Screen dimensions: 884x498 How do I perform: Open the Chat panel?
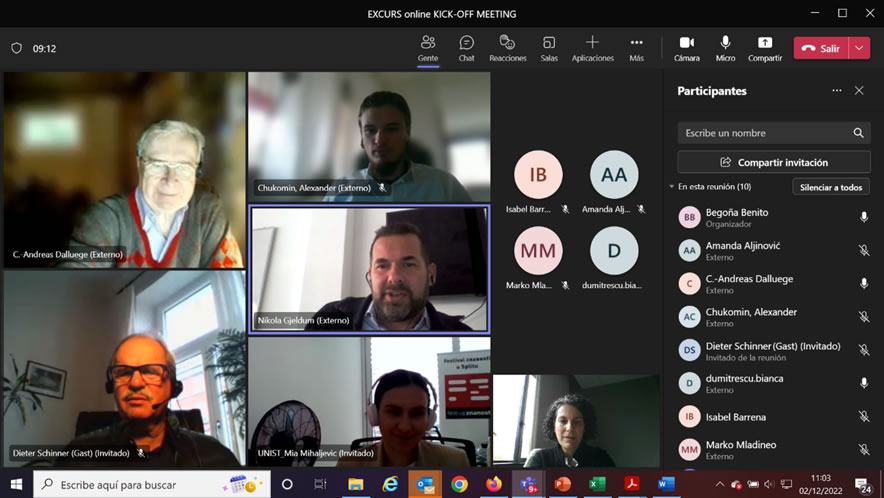click(x=466, y=49)
